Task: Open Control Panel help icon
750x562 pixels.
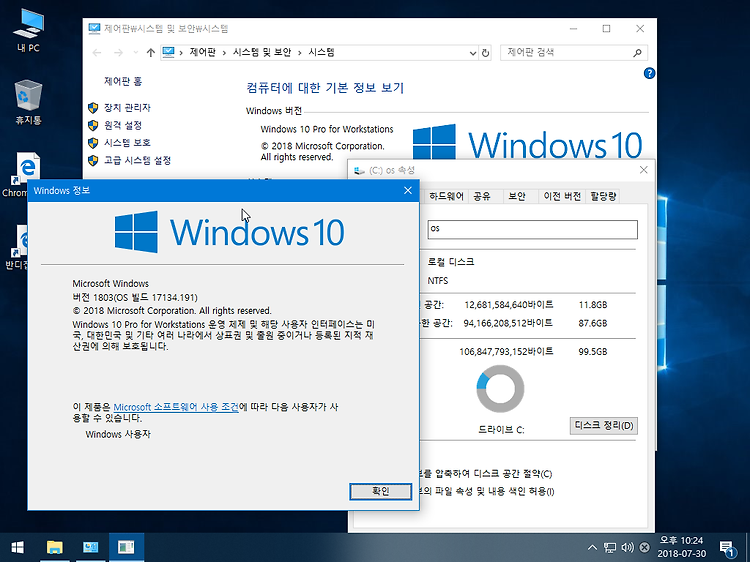Action: click(649, 73)
